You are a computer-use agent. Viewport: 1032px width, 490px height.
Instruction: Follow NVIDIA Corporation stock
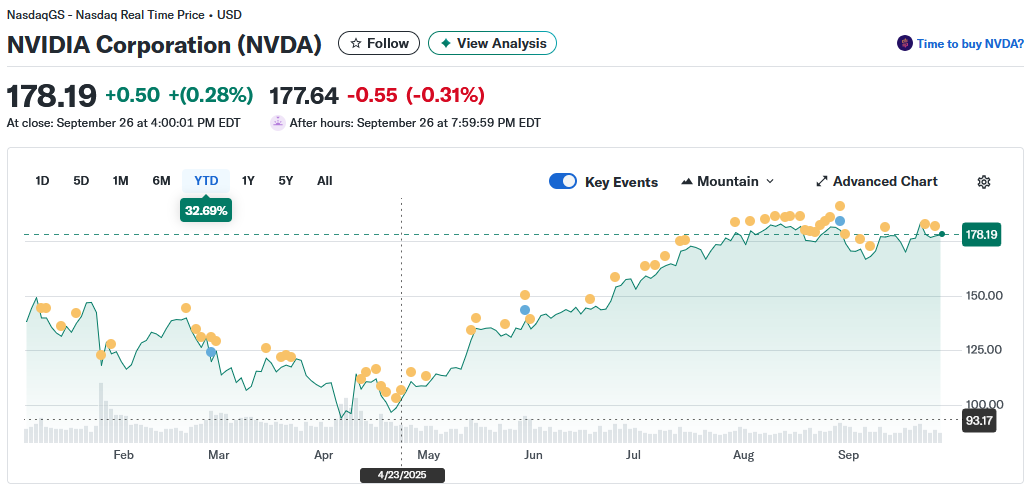(x=378, y=43)
